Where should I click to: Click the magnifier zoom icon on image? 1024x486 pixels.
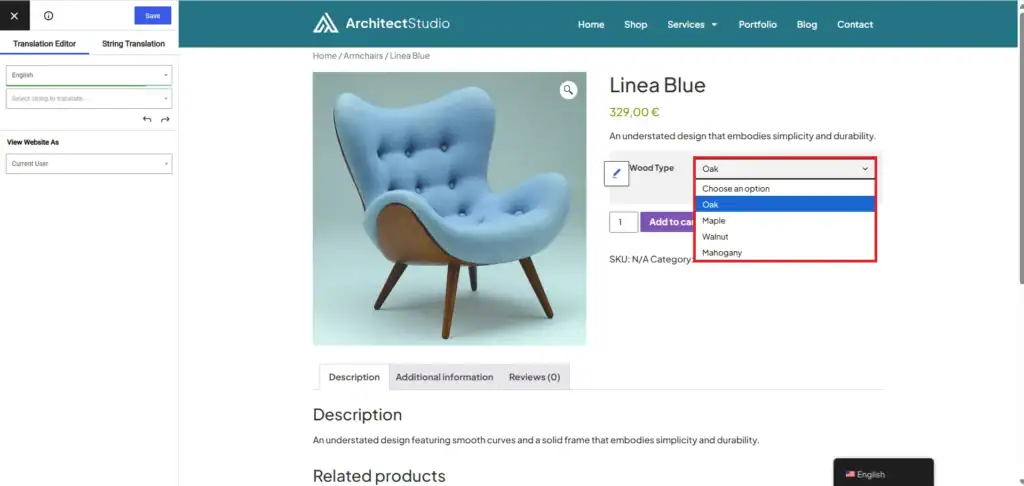pos(568,90)
